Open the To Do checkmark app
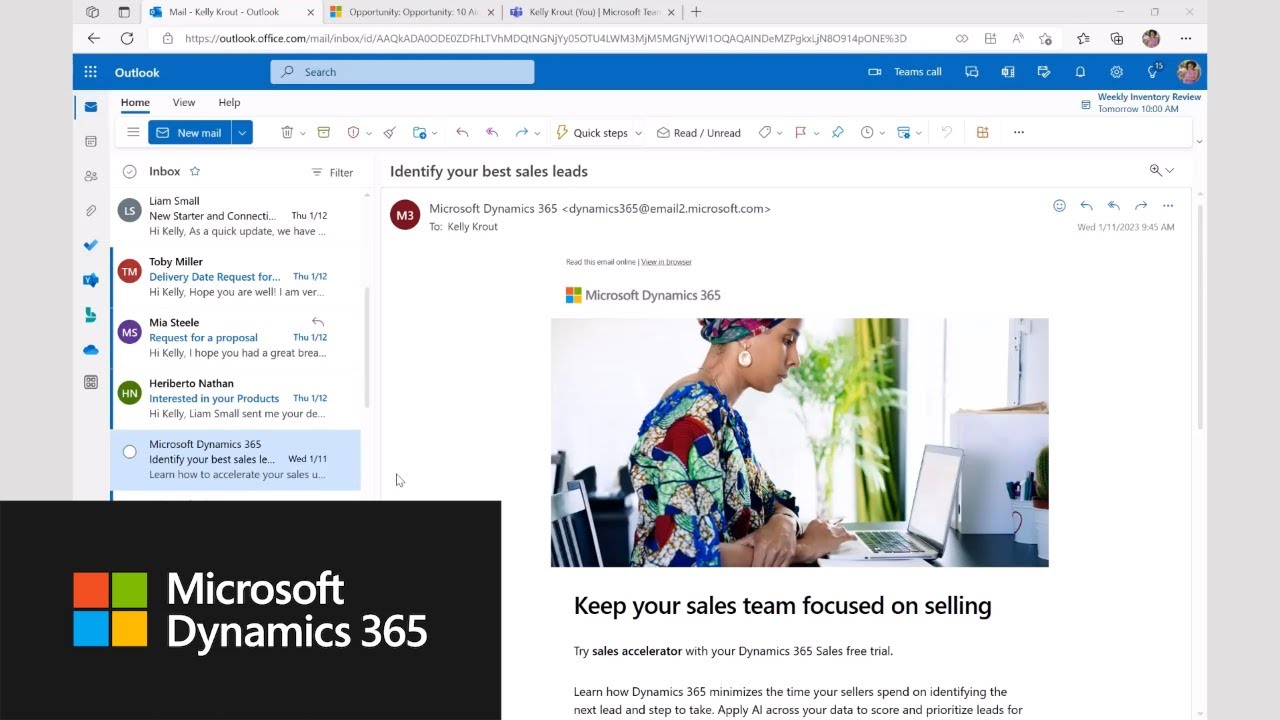This screenshot has height=720, width=1280. [91, 245]
